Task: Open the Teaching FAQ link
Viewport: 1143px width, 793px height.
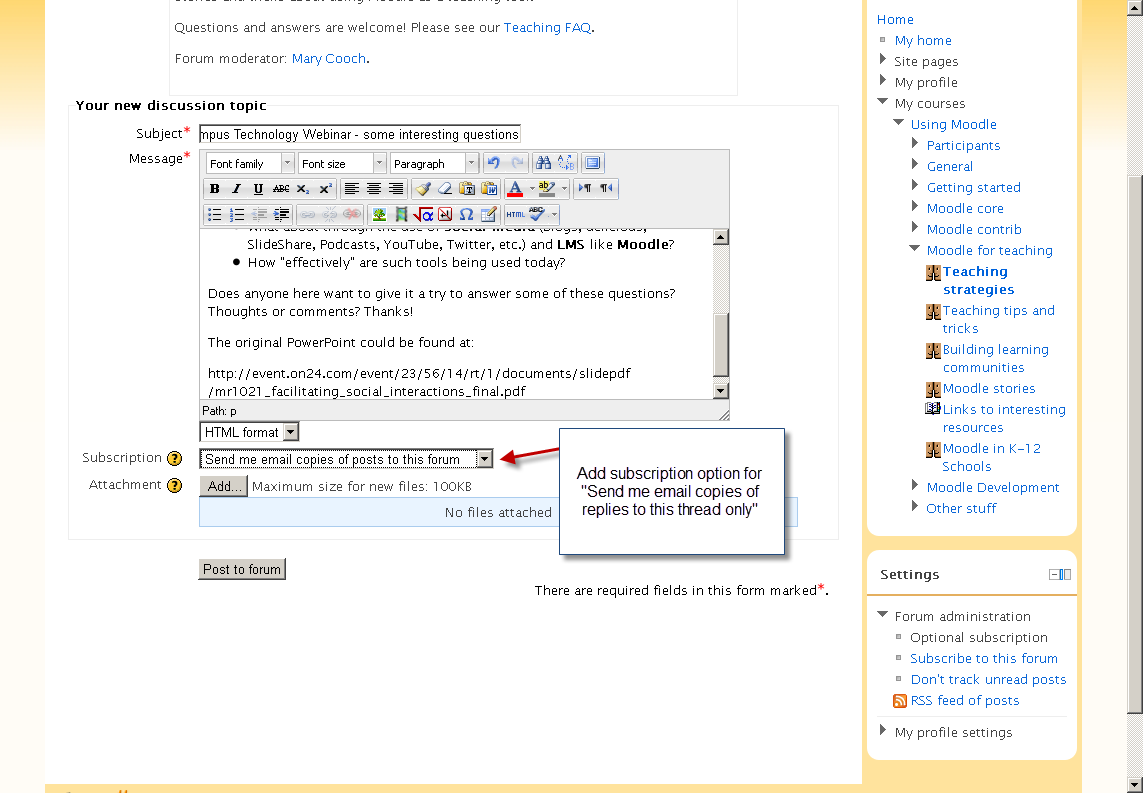Action: tap(547, 28)
